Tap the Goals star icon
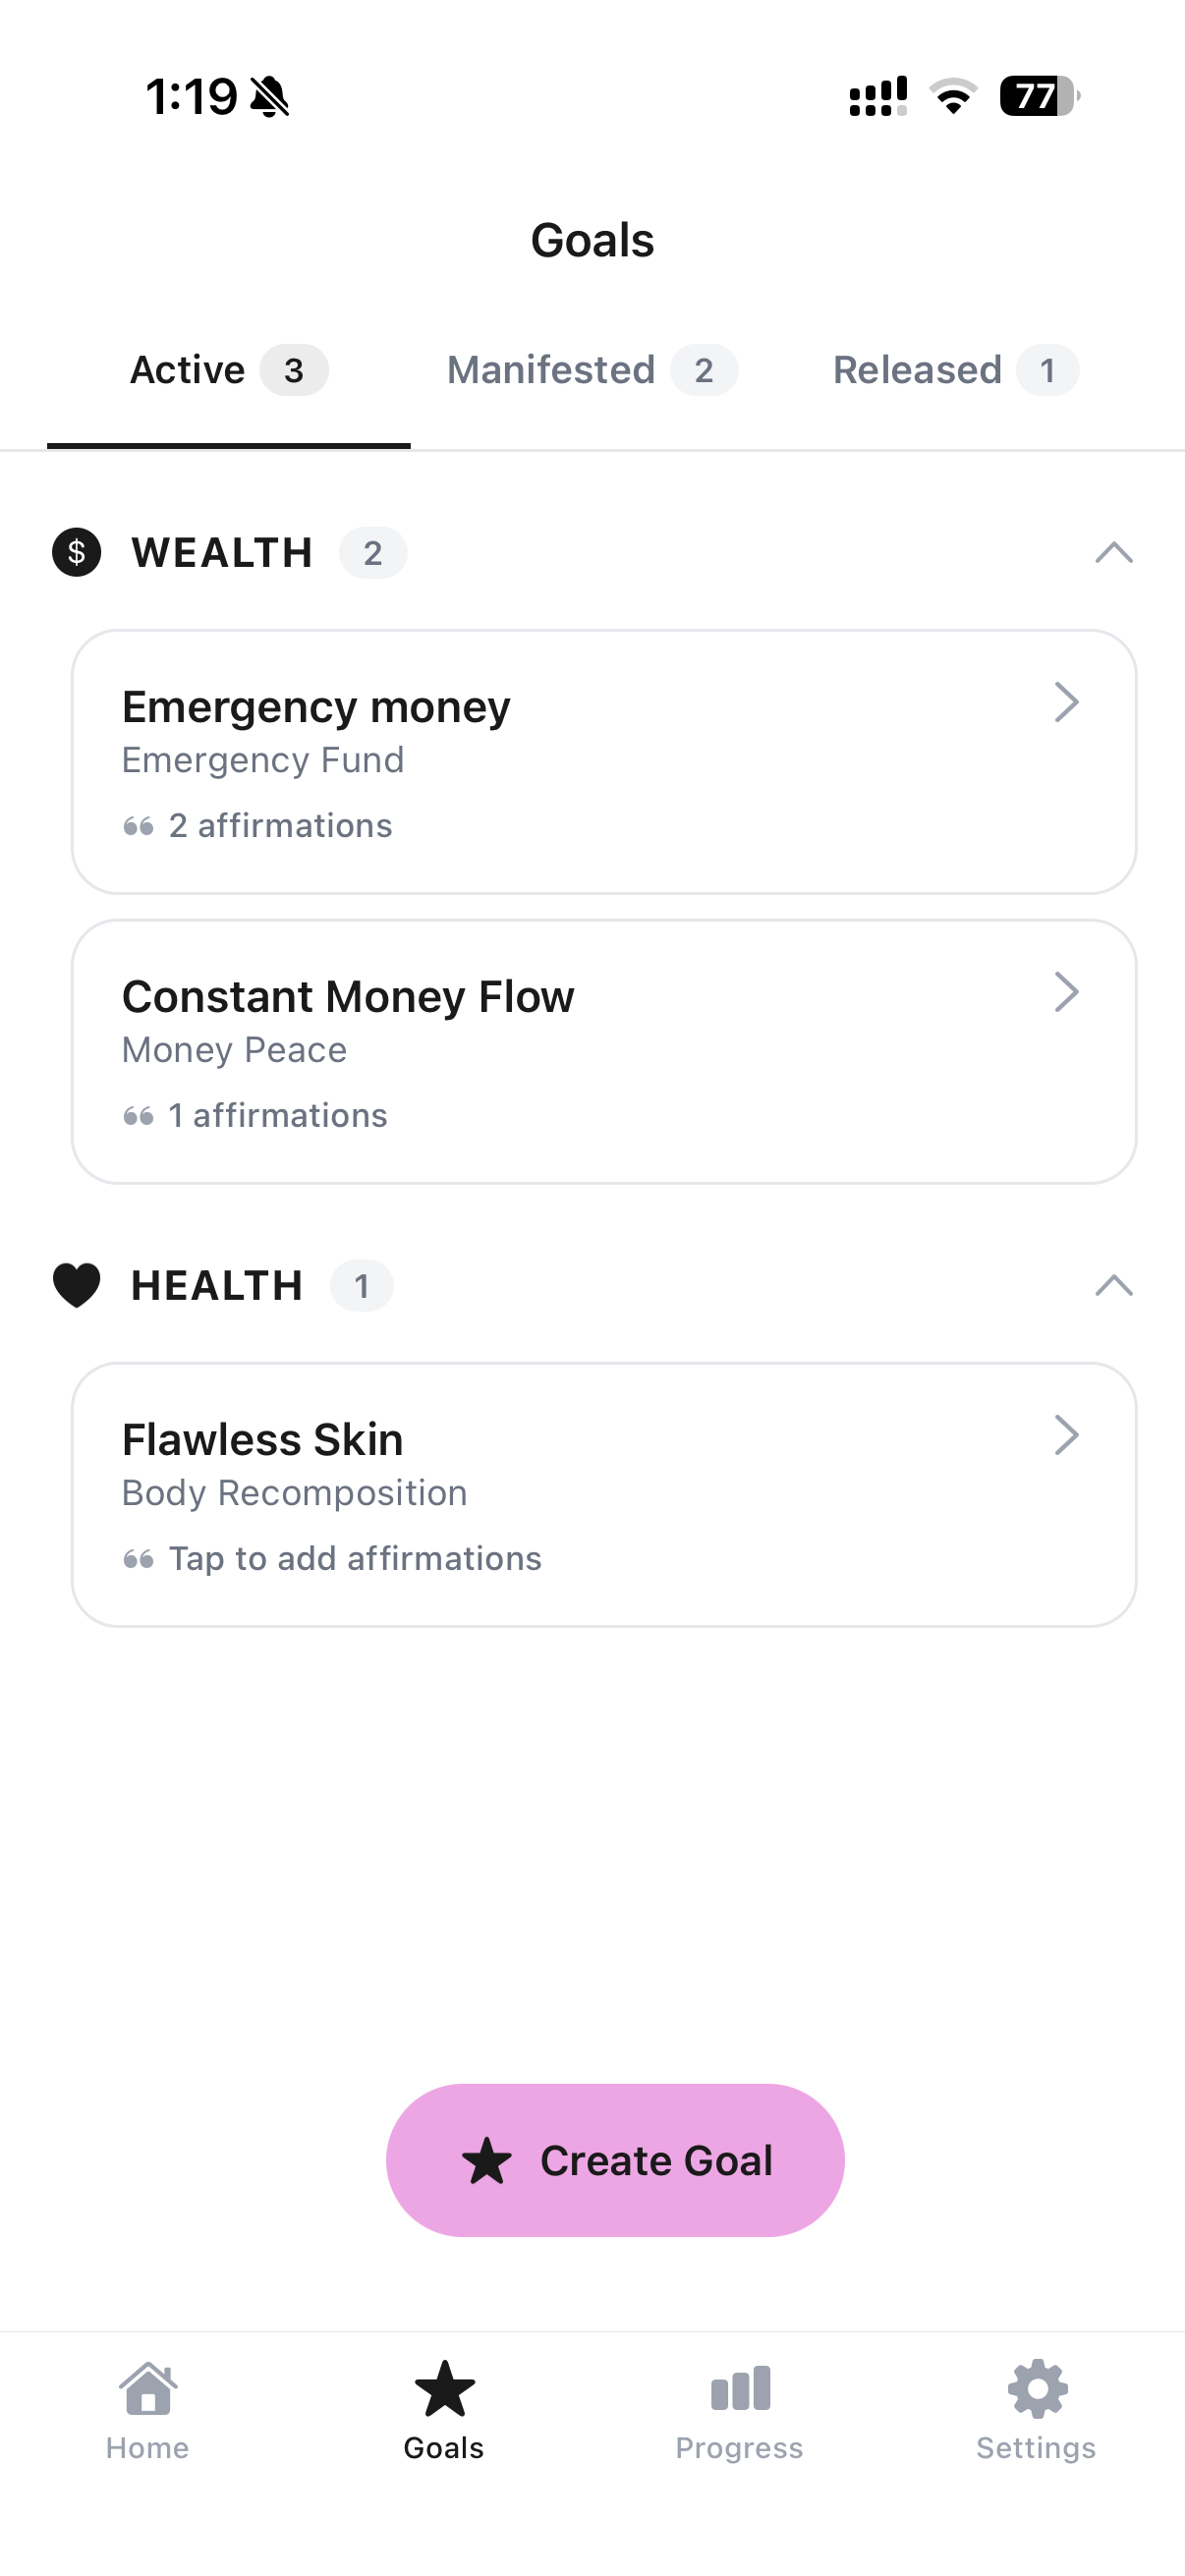The height and width of the screenshot is (2576, 1185). click(444, 2389)
